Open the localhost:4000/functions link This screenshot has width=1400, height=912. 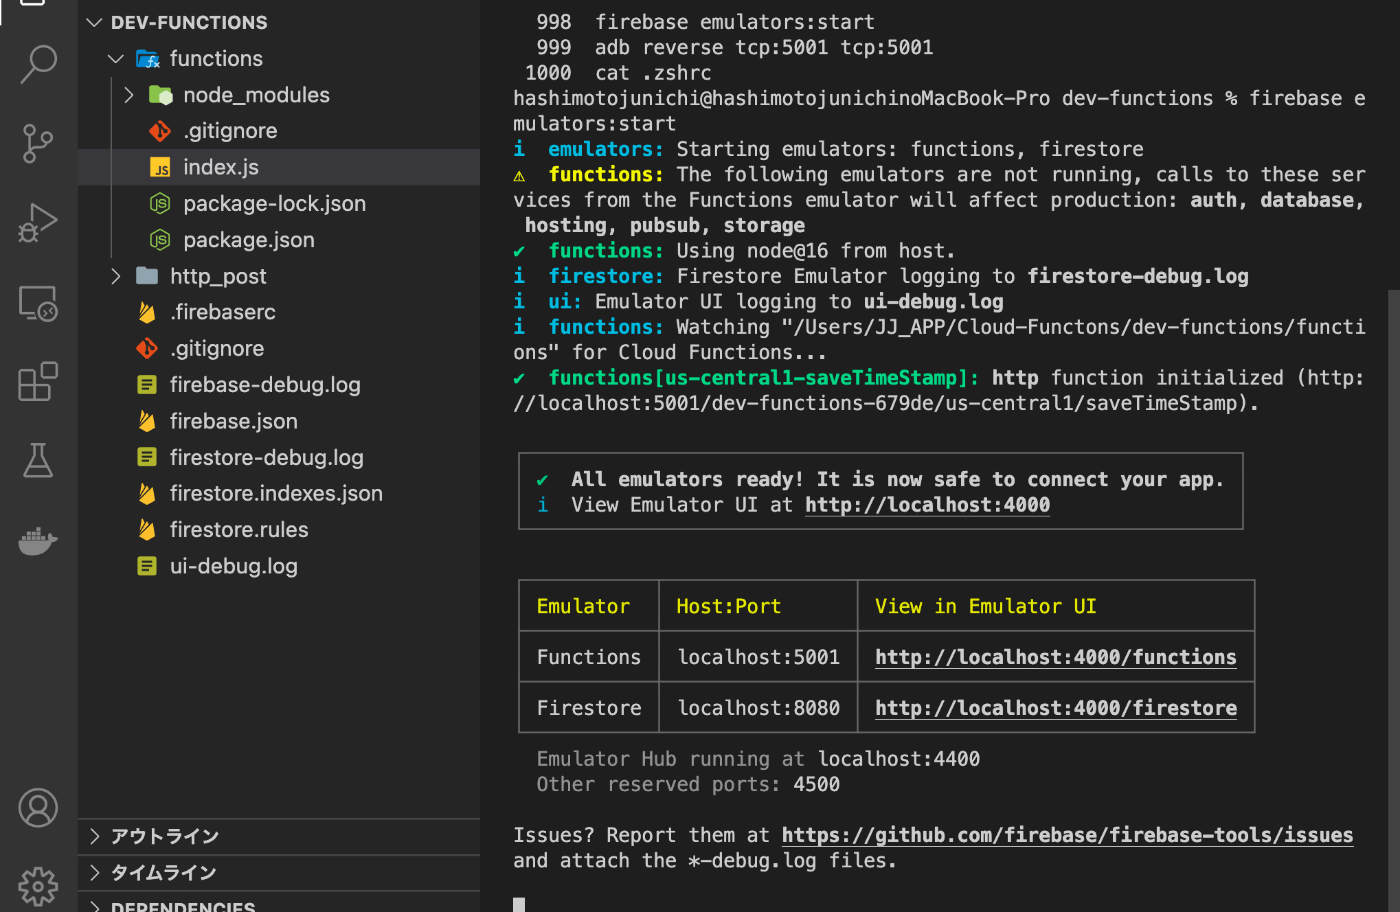pos(1055,657)
